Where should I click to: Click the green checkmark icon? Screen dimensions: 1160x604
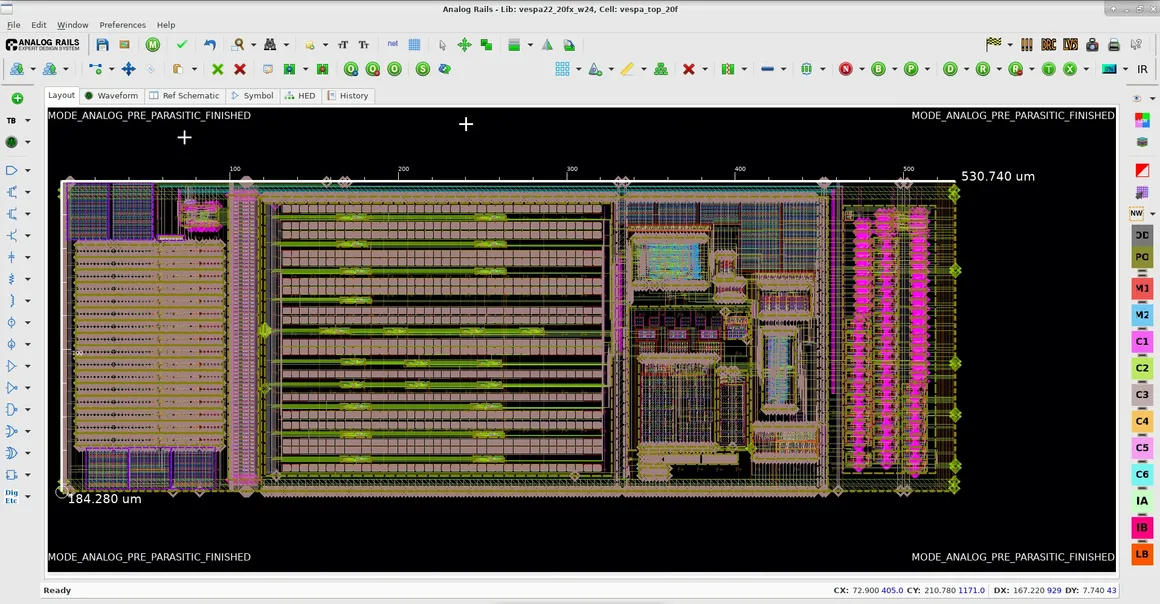pos(181,45)
